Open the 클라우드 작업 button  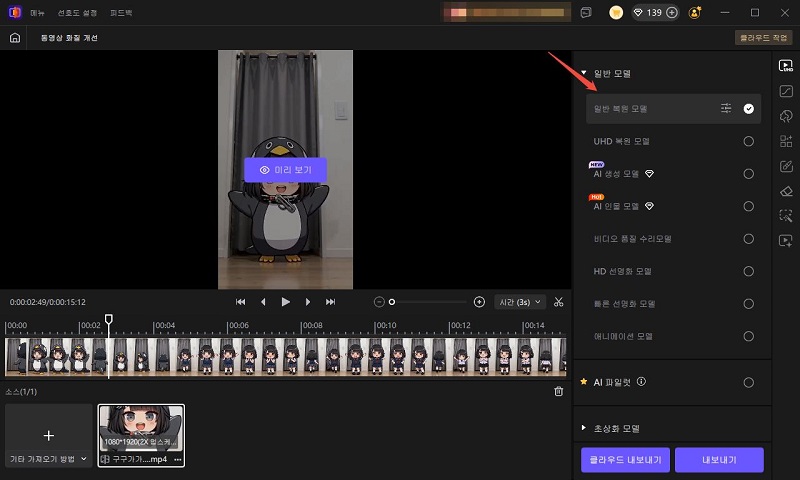point(763,38)
